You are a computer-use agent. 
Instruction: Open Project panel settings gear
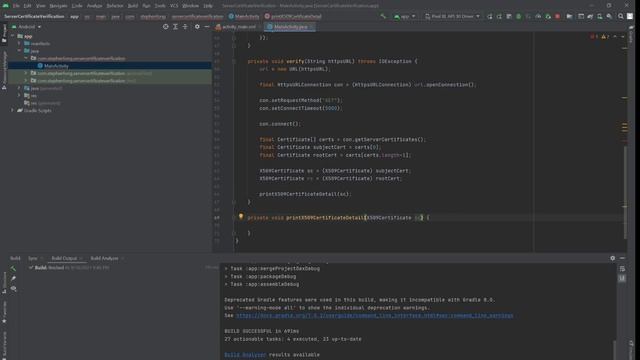[197, 27]
